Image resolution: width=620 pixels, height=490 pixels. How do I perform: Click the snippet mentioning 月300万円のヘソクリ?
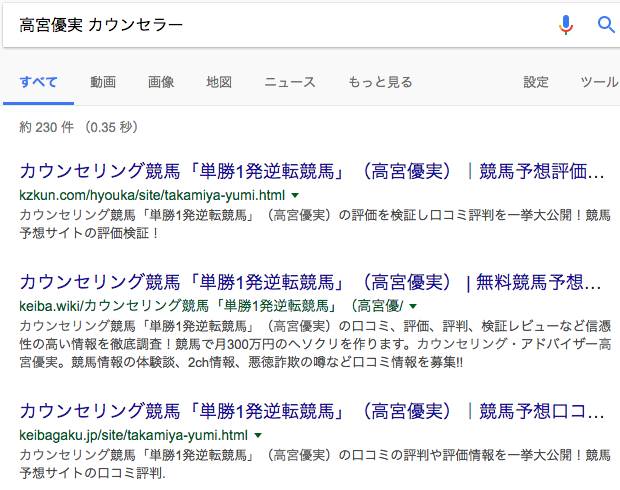315,344
